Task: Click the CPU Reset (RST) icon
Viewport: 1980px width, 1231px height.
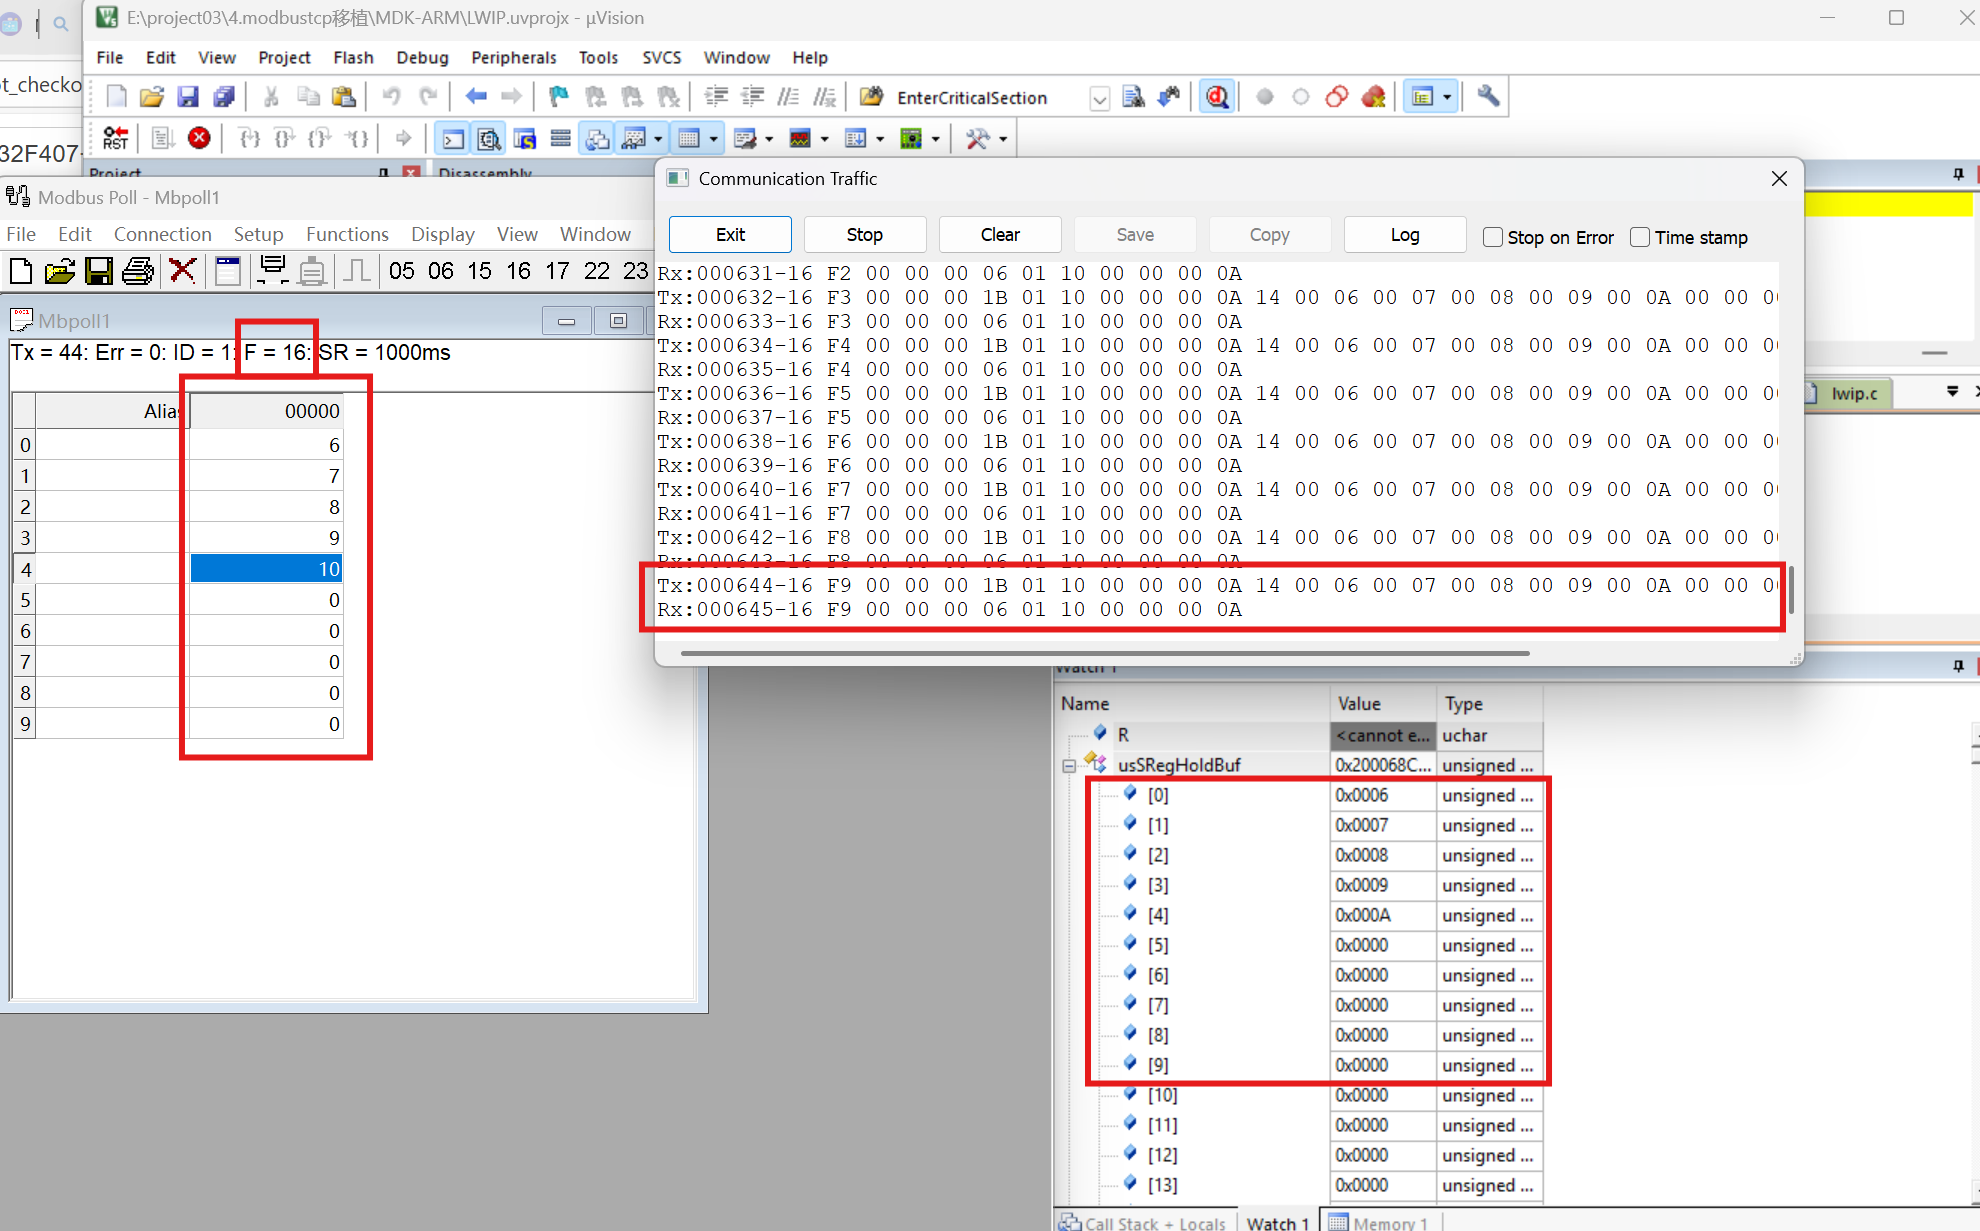Action: coord(115,138)
